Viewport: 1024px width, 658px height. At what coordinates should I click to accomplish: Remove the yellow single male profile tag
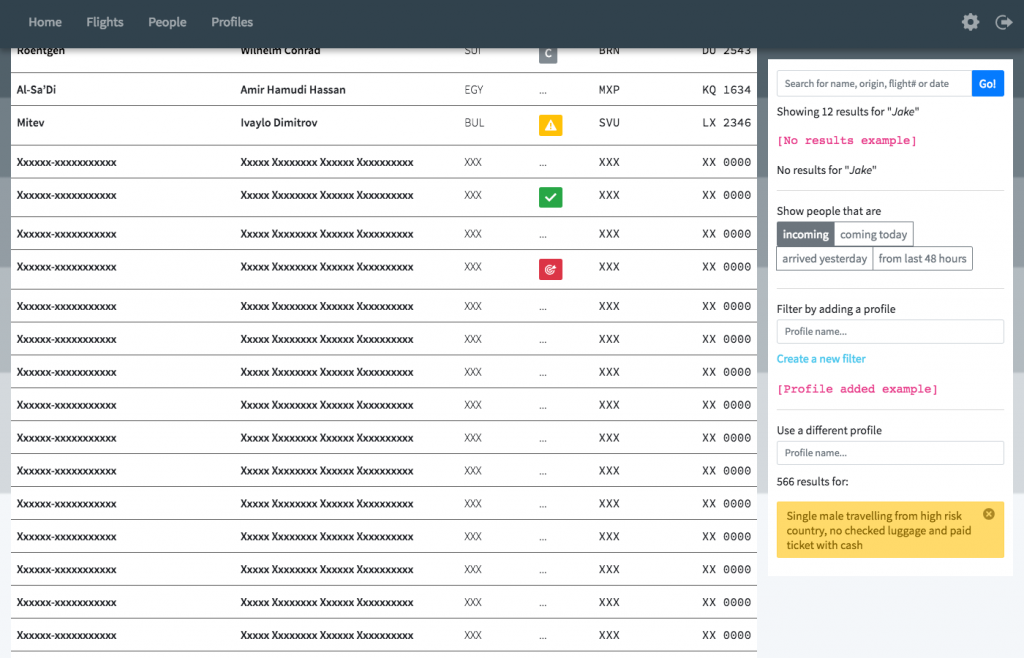point(988,514)
